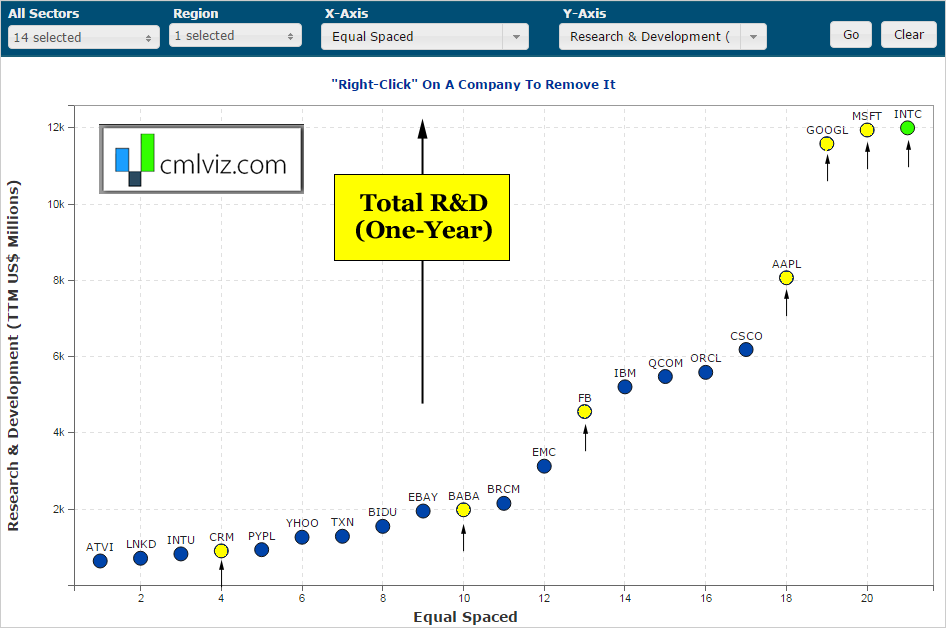Viewport: 946px width, 628px height.
Task: Click the 'Equal Spaced' x-axis title
Action: point(465,617)
